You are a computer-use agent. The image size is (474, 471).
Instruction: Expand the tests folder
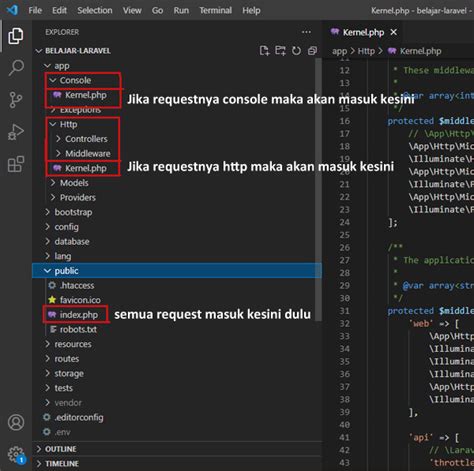point(177,388)
